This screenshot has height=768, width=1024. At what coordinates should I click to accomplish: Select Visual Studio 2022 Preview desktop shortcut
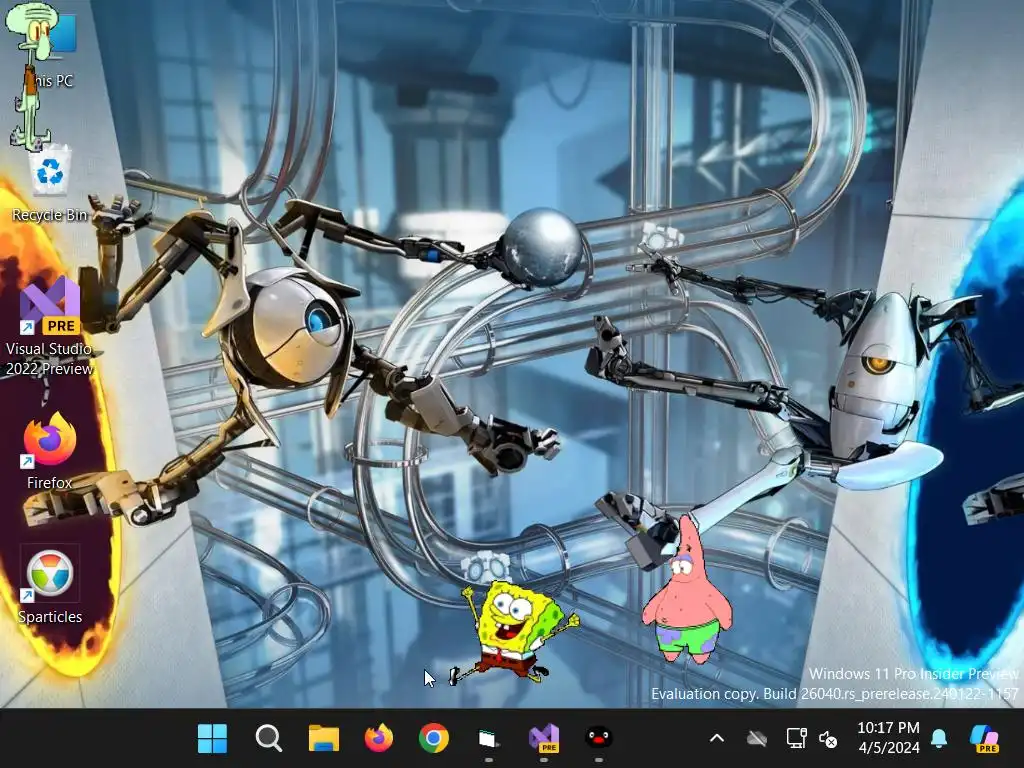pyautogui.click(x=50, y=325)
